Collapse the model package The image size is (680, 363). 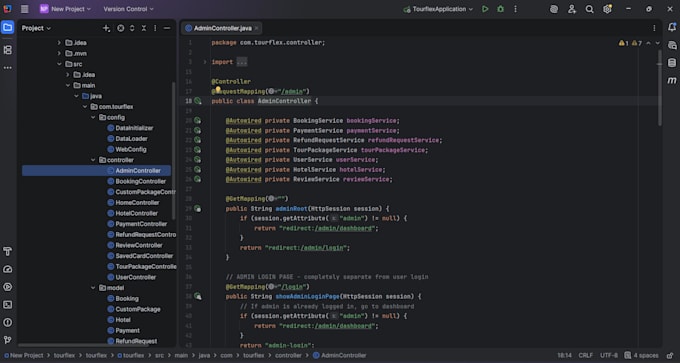point(93,288)
